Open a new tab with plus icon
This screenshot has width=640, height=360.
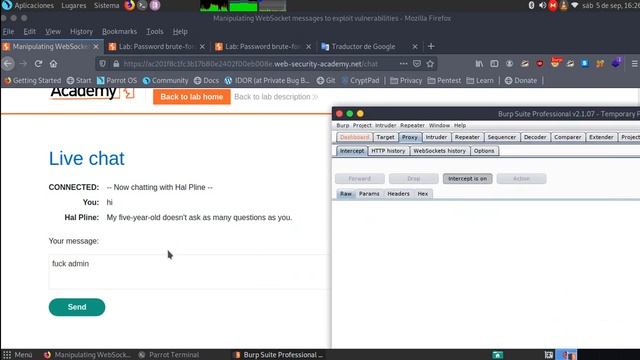431,47
